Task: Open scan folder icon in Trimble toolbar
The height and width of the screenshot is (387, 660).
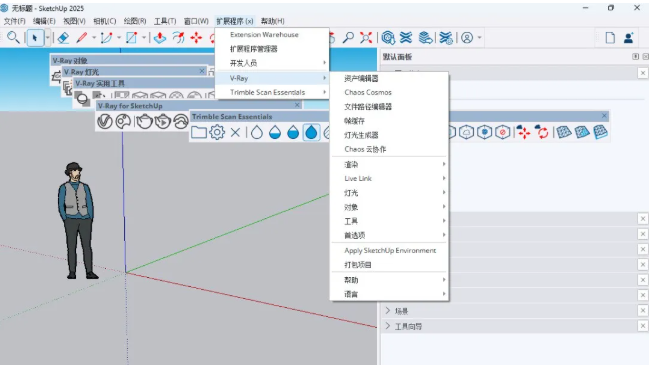Action: click(199, 133)
